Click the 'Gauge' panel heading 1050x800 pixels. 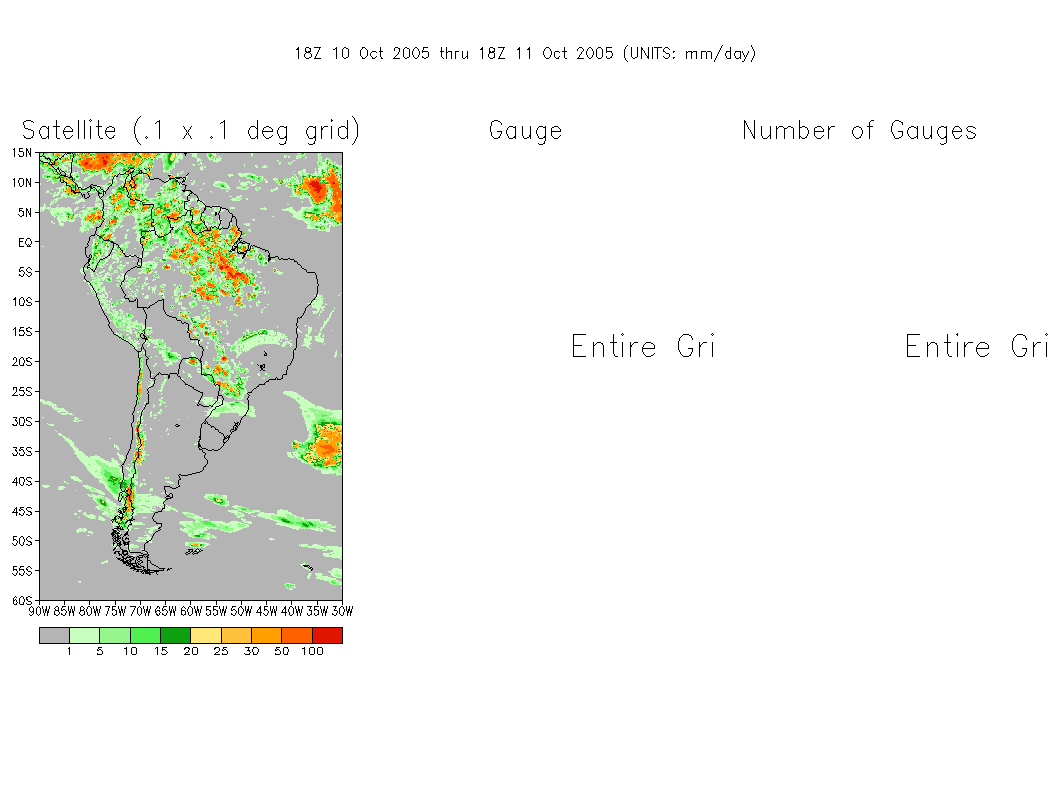[x=526, y=131]
